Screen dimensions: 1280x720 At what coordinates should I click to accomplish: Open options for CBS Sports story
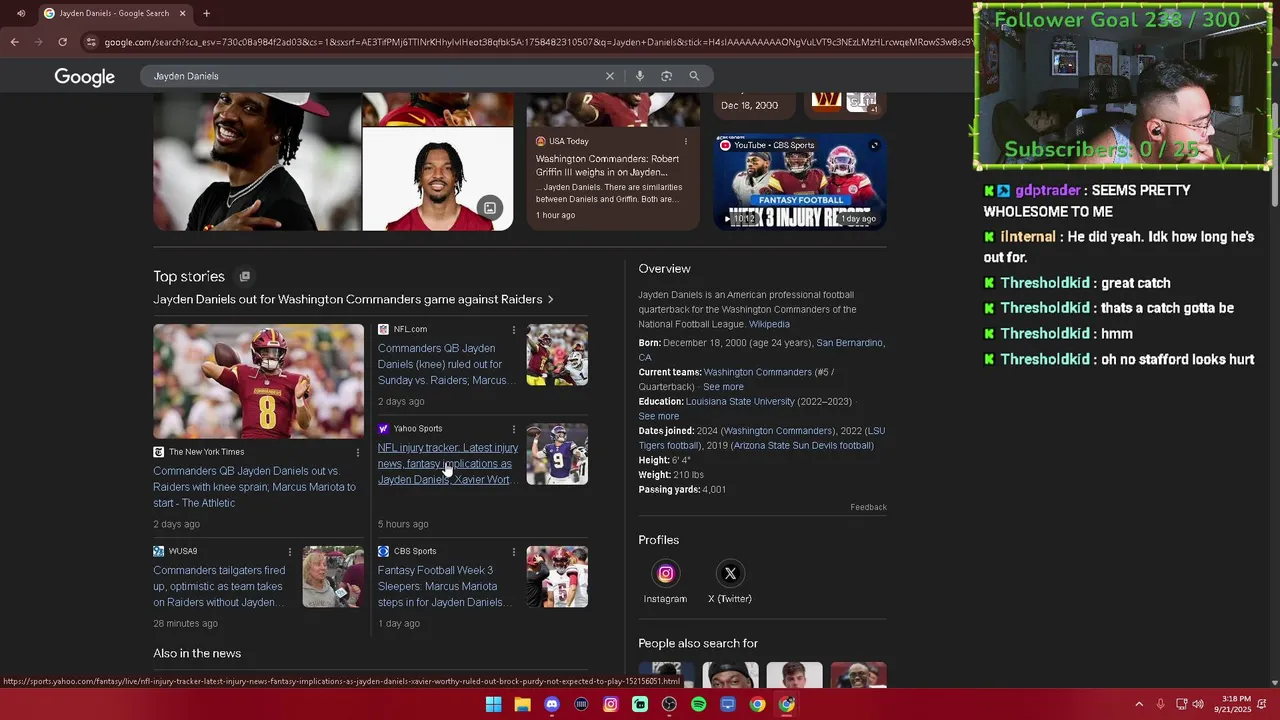pyautogui.click(x=514, y=551)
